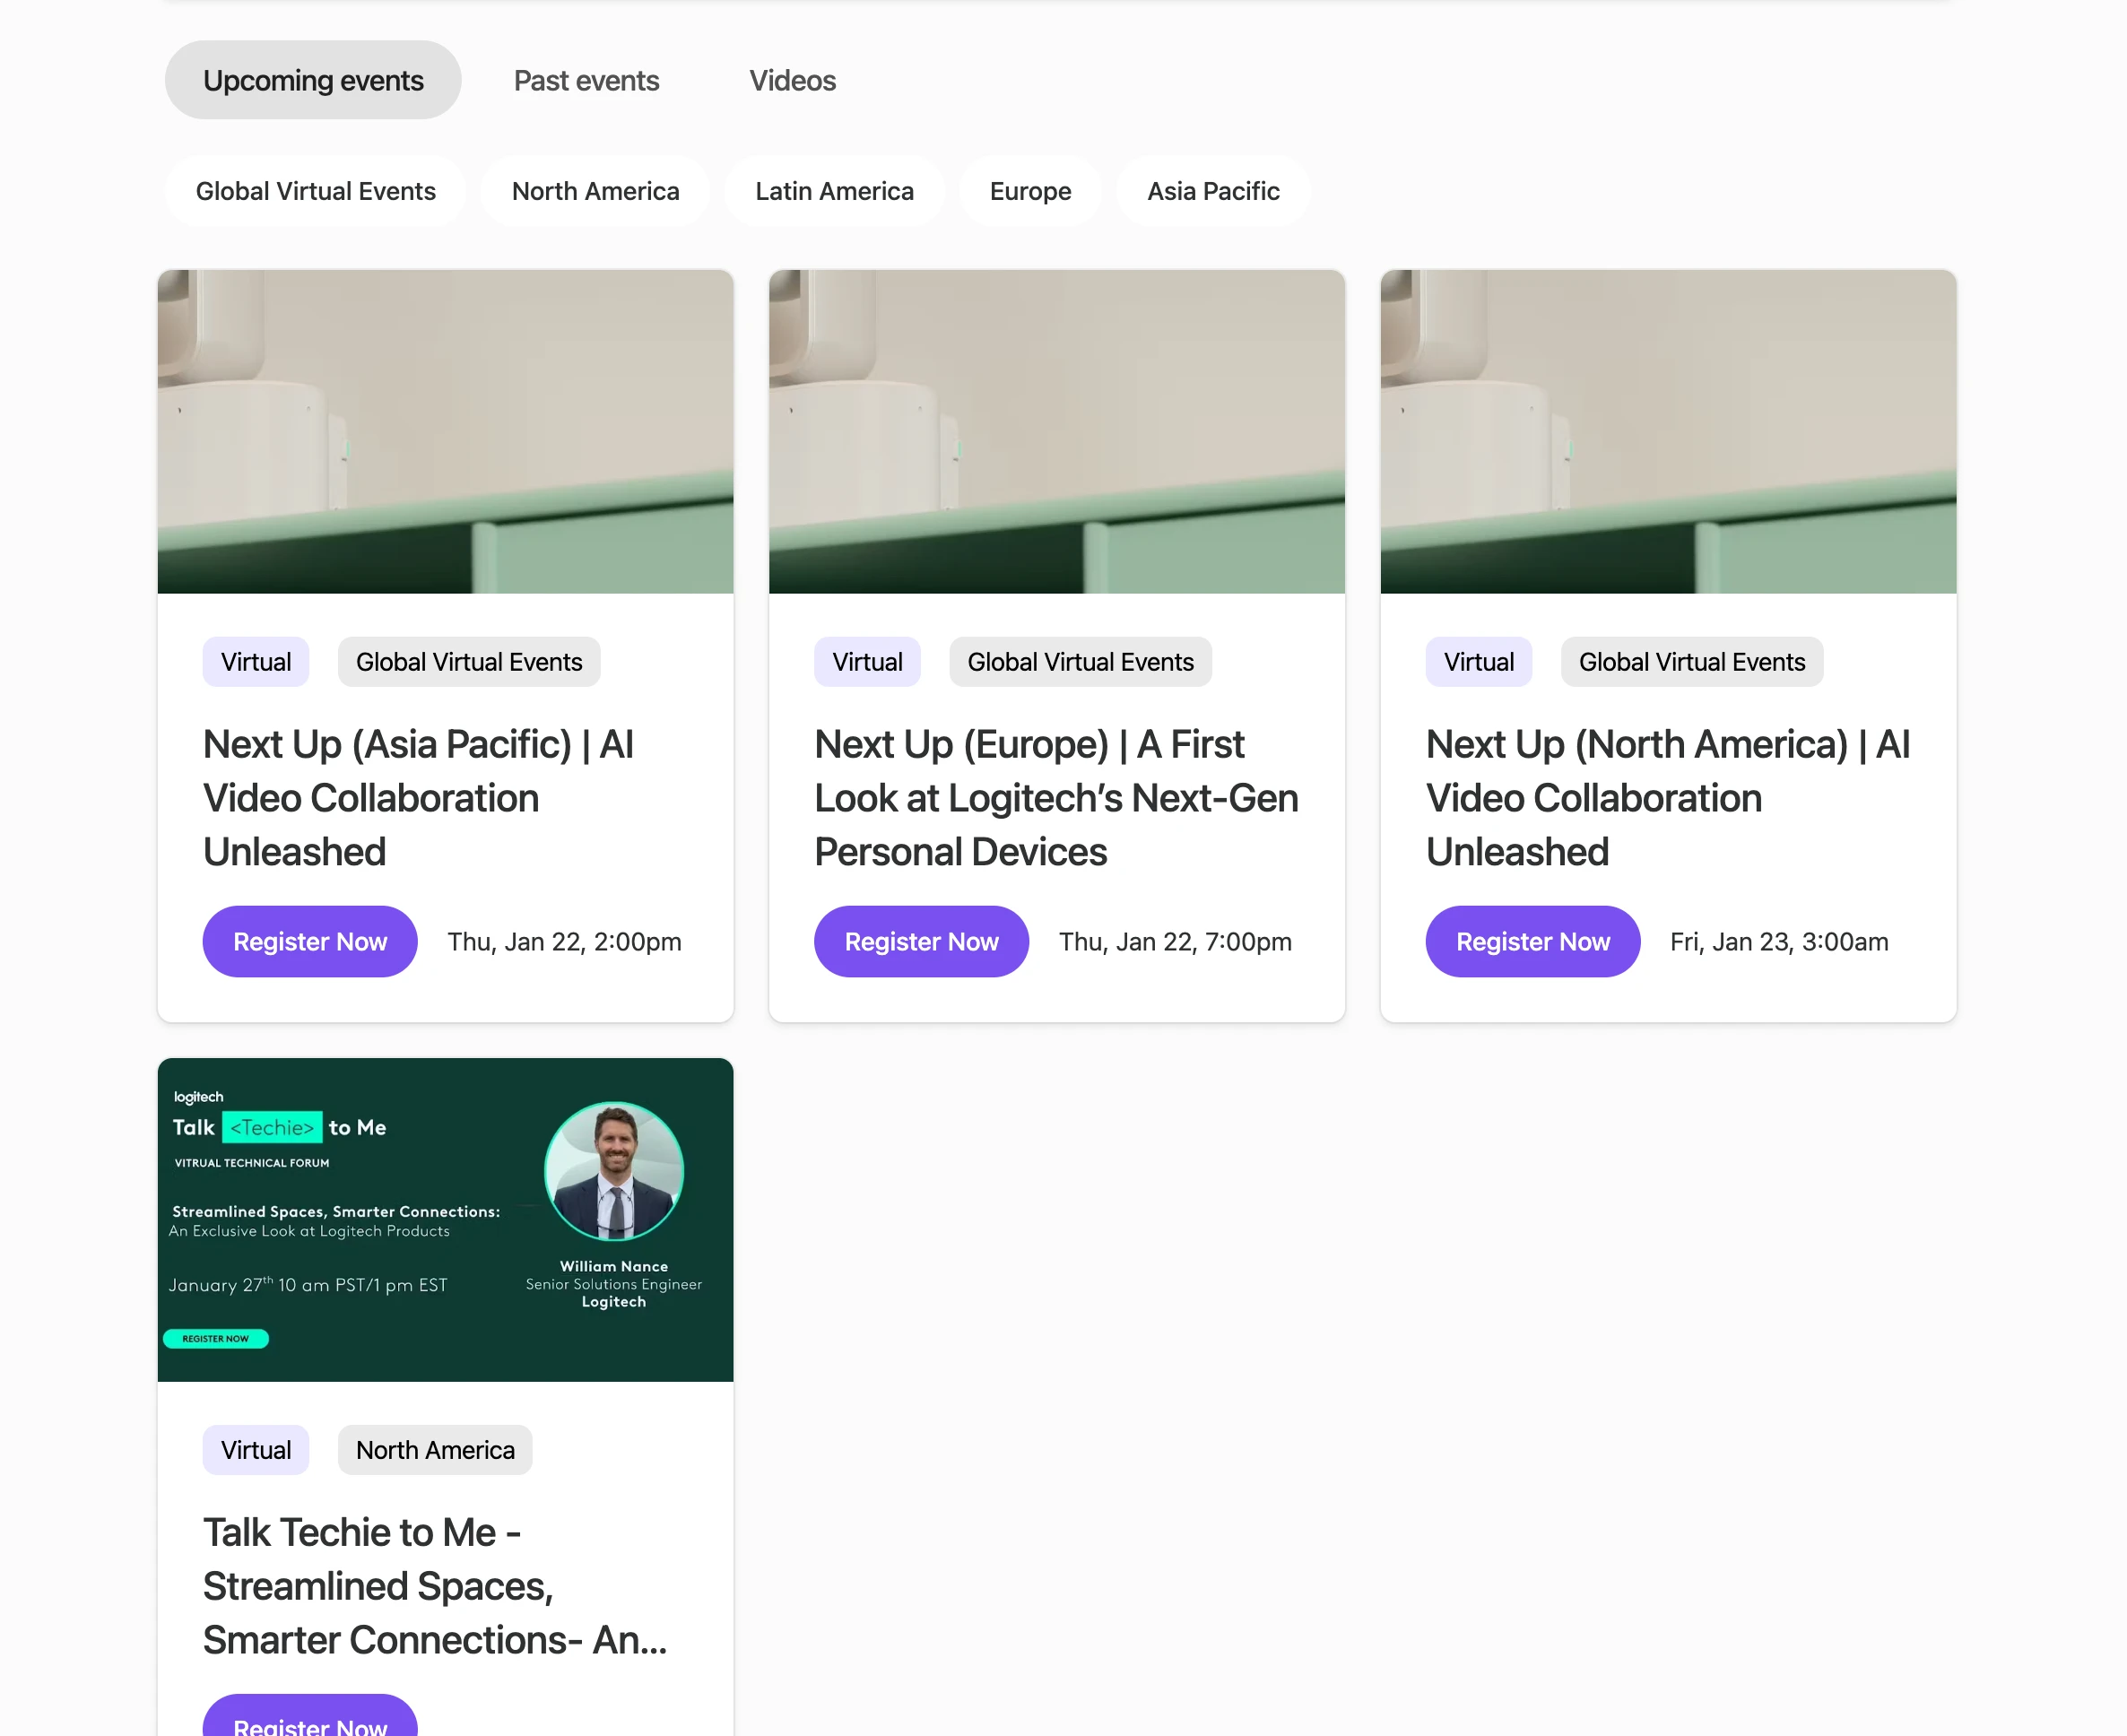Select the Upcoming events tab
Screen dimensions: 2127x1736
click(x=313, y=80)
